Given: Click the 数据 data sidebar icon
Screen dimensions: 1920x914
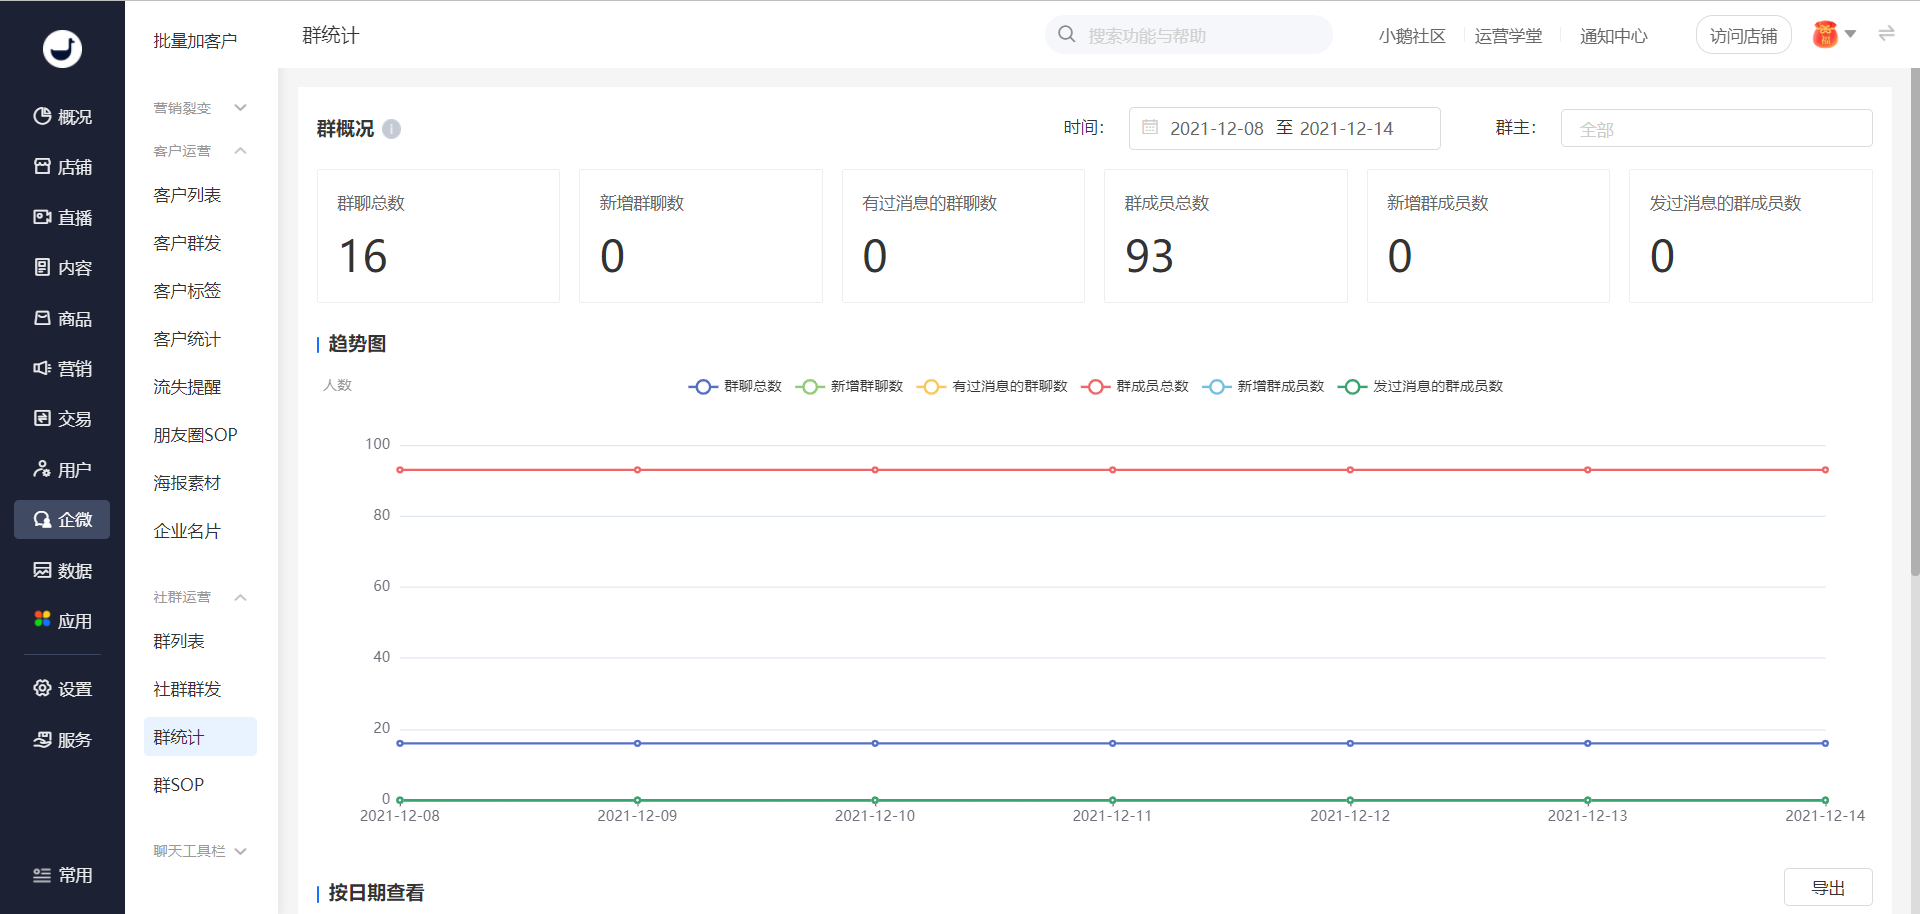Looking at the screenshot, I should (42, 570).
